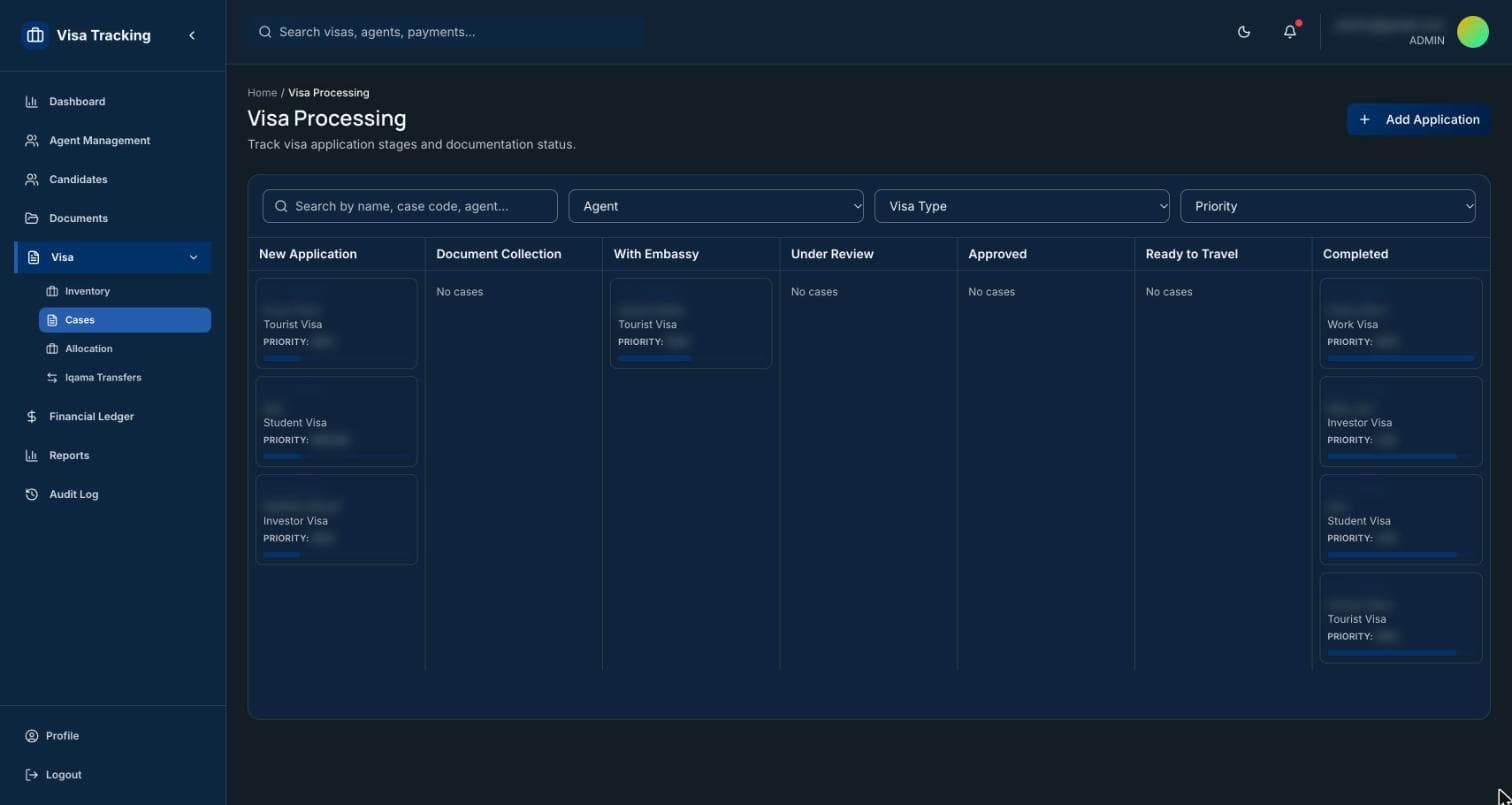Open the Visa Type filter dropdown
This screenshot has height=805, width=1512.
pyautogui.click(x=1022, y=206)
